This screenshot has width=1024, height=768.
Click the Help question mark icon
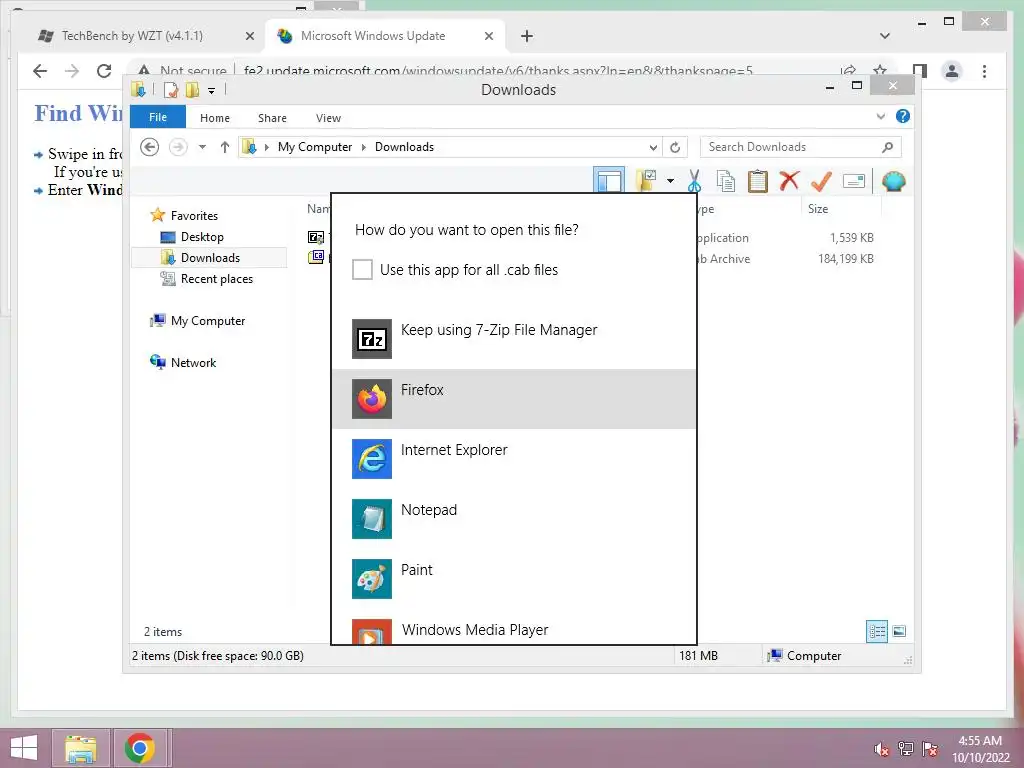[x=903, y=116]
